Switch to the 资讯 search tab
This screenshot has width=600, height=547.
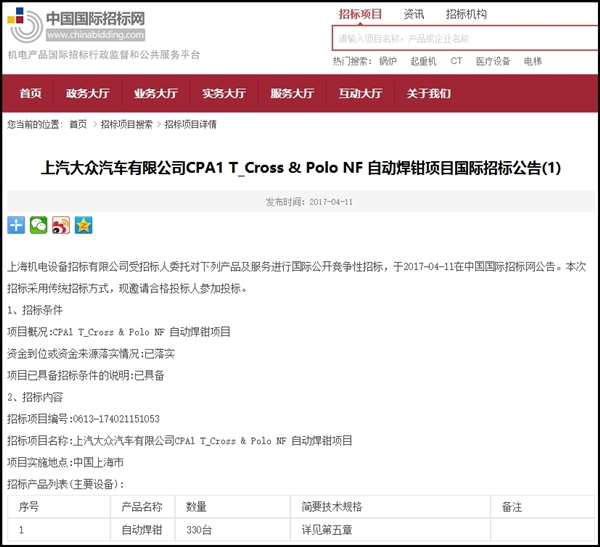click(413, 14)
